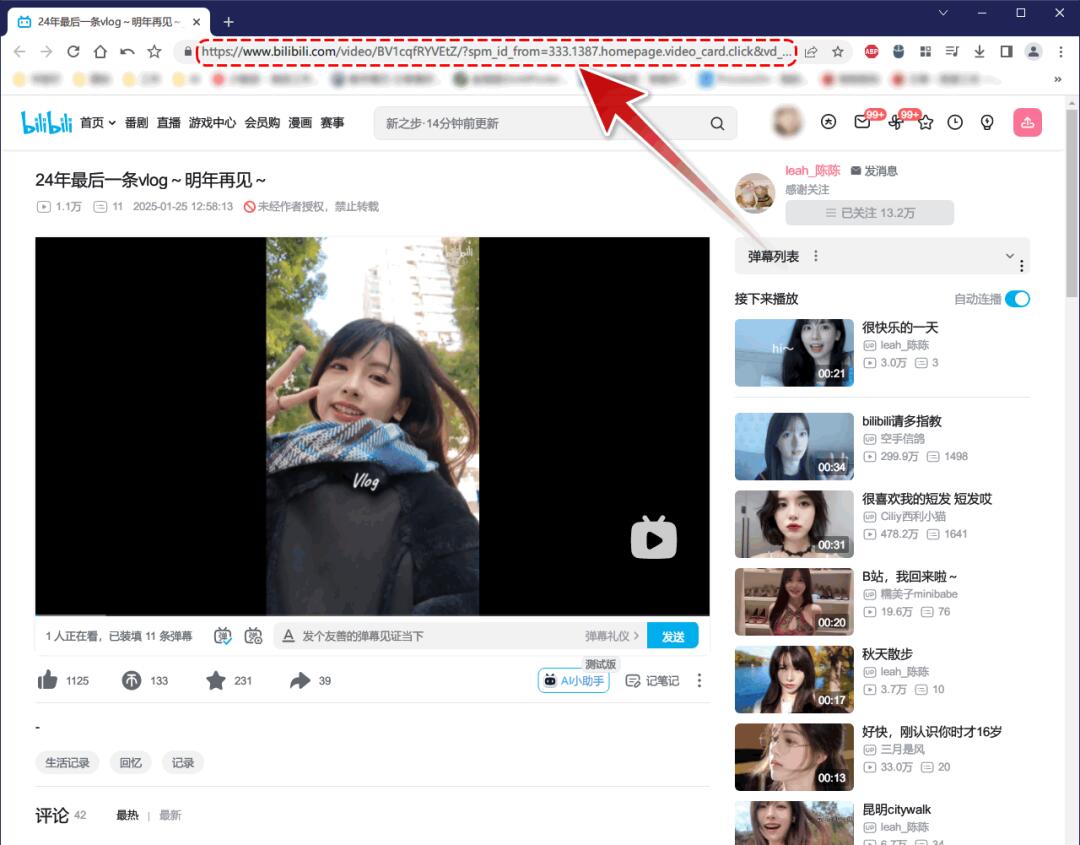Screen dimensions: 1080x845
Task: Open B站，我回来啦 video title
Action: coord(909,576)
